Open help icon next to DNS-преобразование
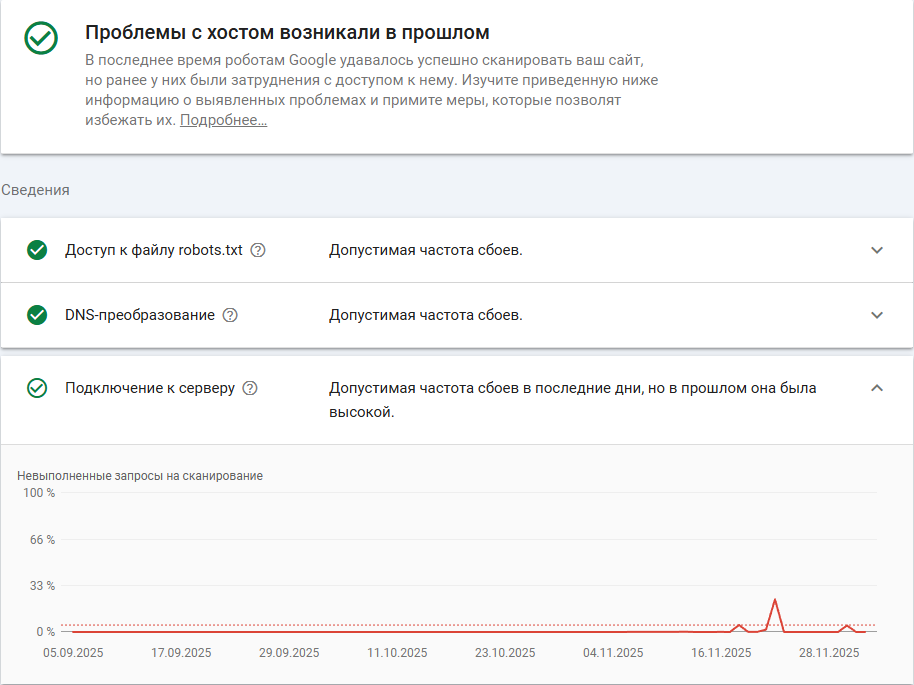Viewport: 914px width, 685px height. click(230, 315)
